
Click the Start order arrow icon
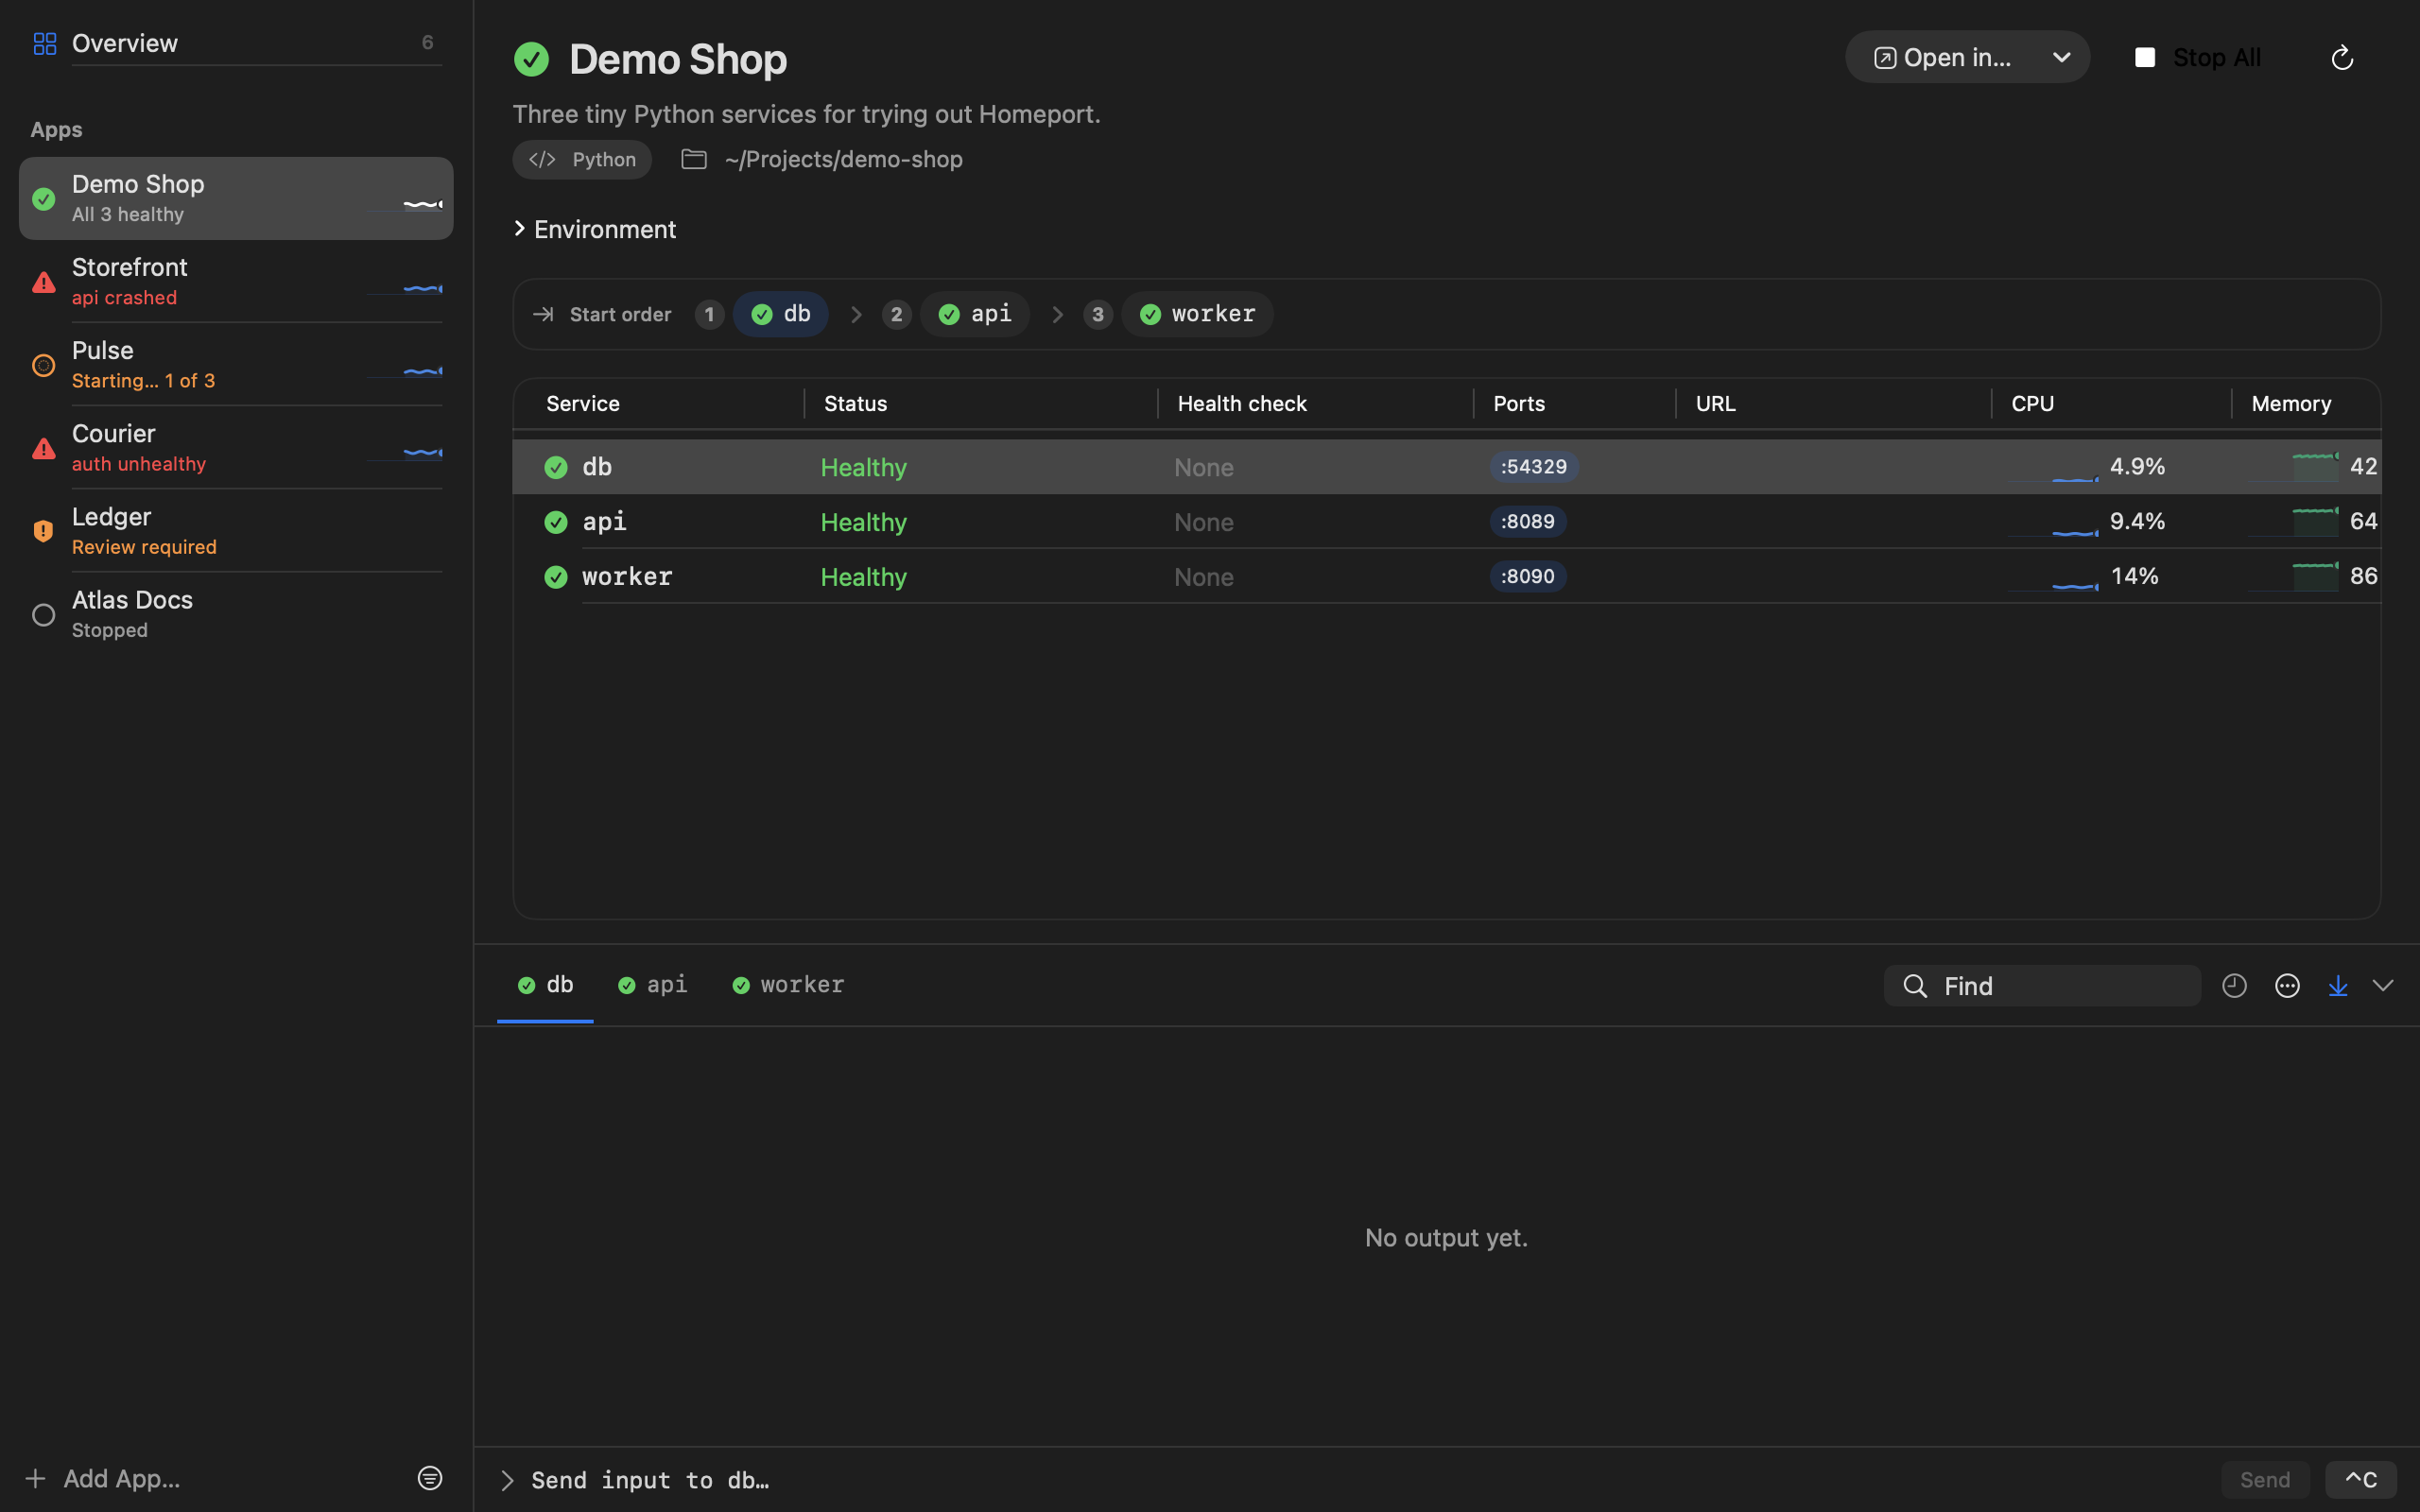click(543, 314)
